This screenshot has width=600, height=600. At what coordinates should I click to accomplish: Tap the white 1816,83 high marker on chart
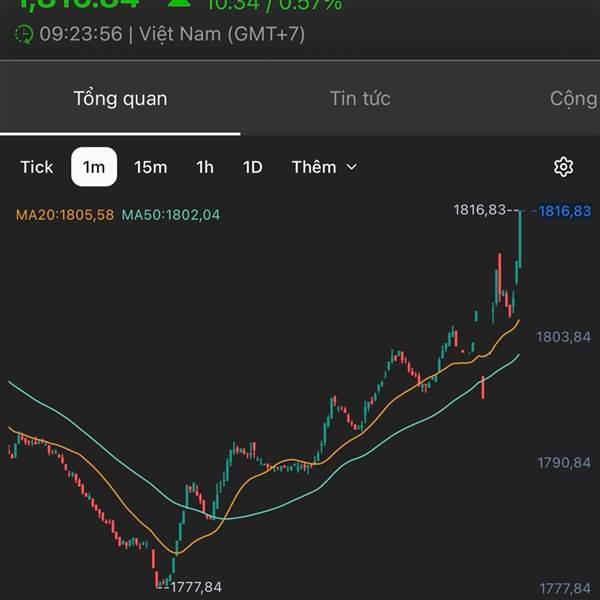pyautogui.click(x=480, y=210)
